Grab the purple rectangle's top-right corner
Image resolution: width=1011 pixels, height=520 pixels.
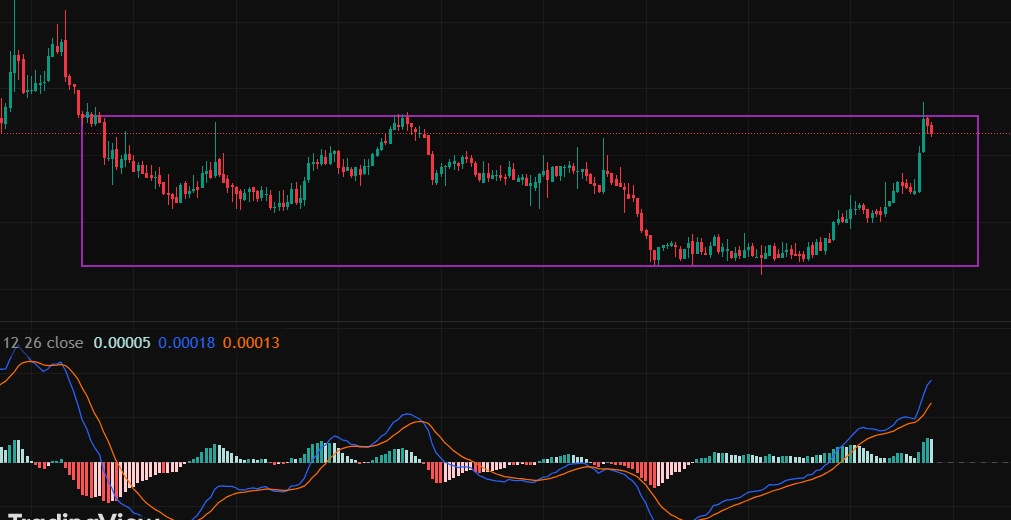[x=978, y=116]
